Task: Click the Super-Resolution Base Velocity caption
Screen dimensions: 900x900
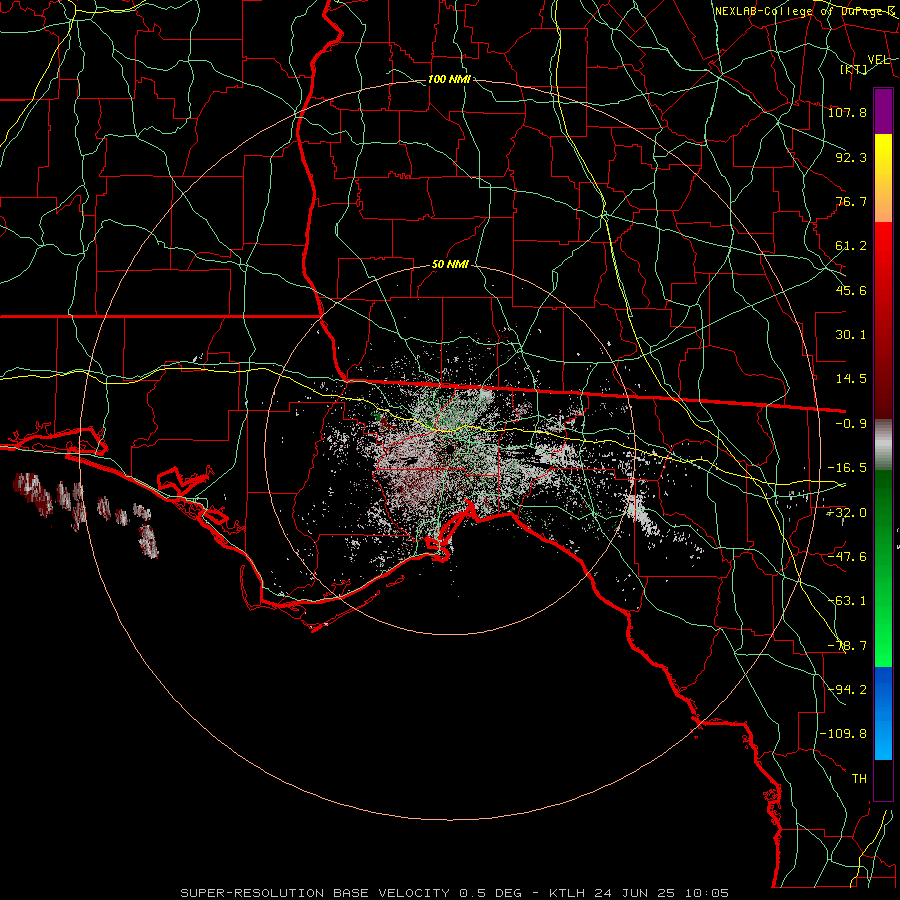Action: click(x=455, y=893)
